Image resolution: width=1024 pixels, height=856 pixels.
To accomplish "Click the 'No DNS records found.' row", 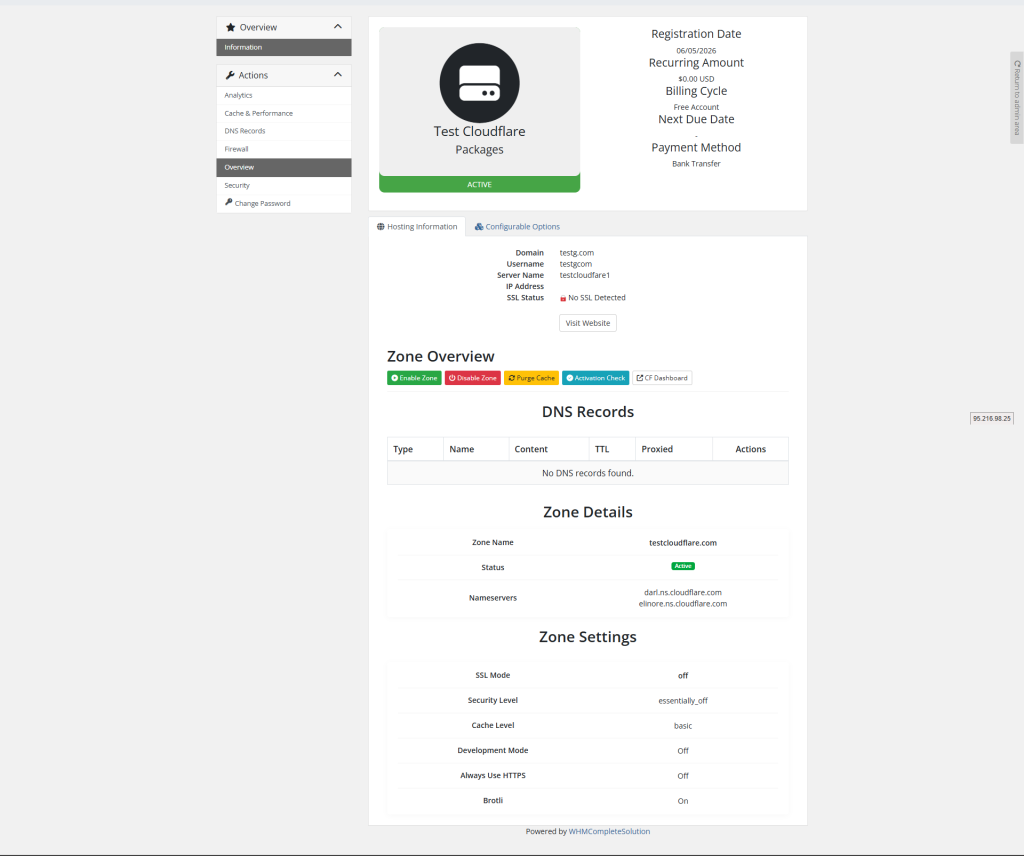I will click(x=588, y=473).
